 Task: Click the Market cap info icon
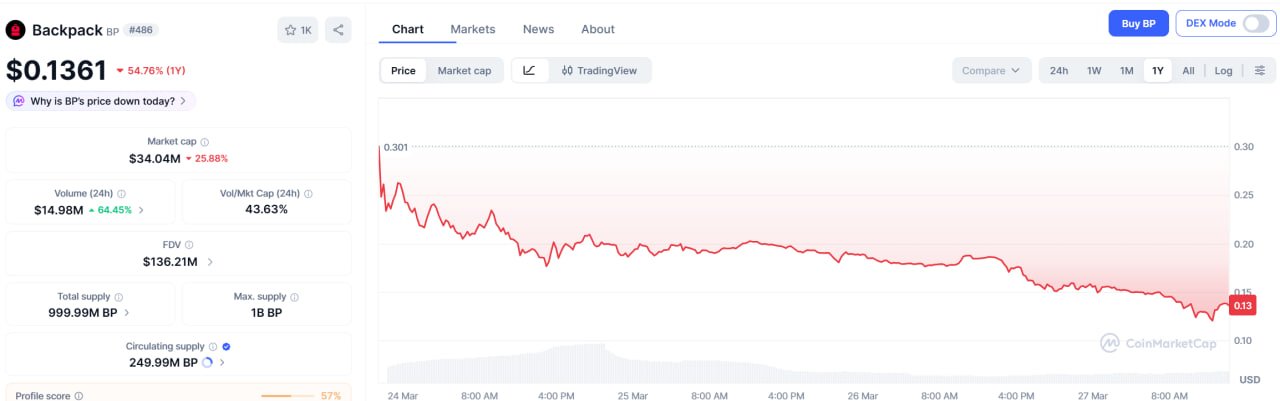[x=205, y=142]
